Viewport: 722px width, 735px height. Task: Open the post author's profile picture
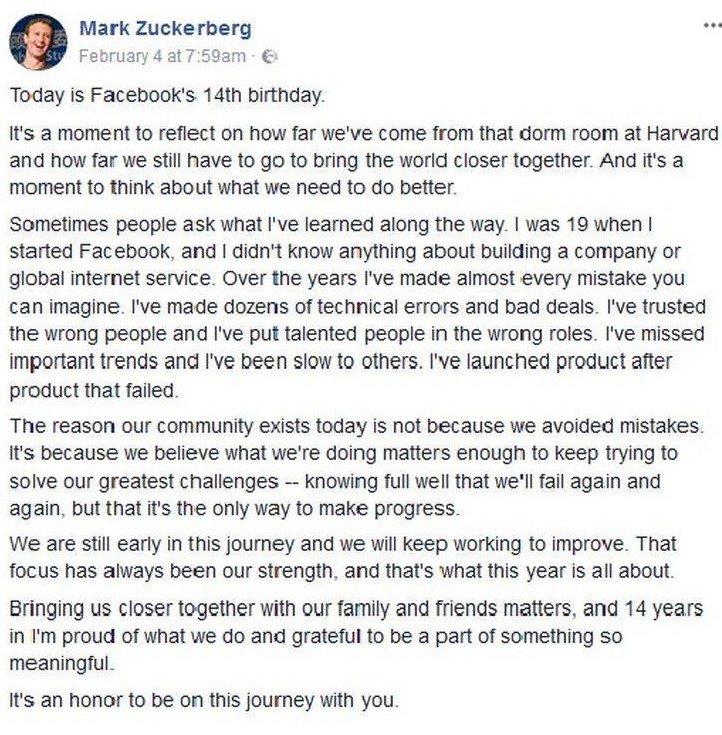[x=37, y=41]
